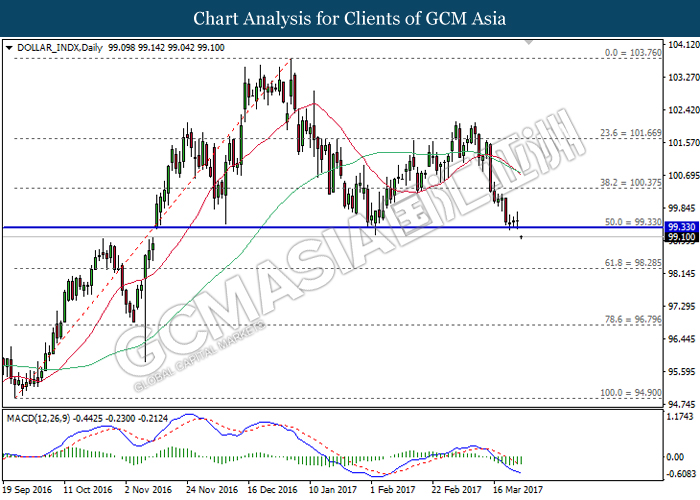The image size is (700, 500).
Task: Click the 22 Feb 2017 date label
Action: coord(456,490)
